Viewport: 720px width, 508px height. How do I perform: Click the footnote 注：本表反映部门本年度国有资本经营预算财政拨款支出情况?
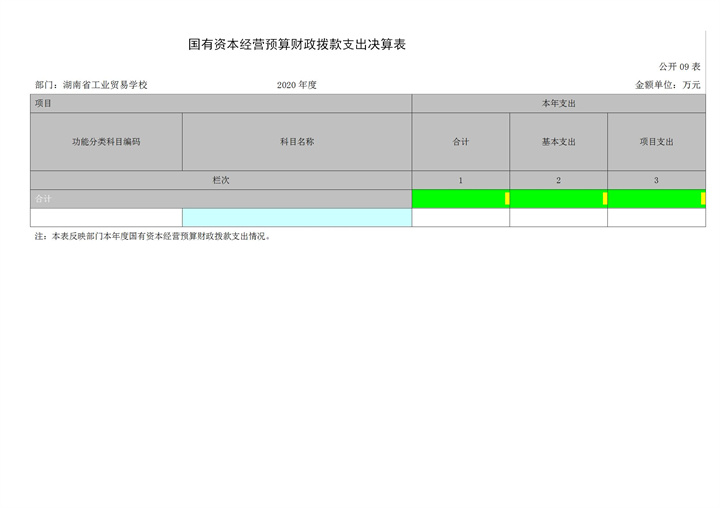pos(153,237)
